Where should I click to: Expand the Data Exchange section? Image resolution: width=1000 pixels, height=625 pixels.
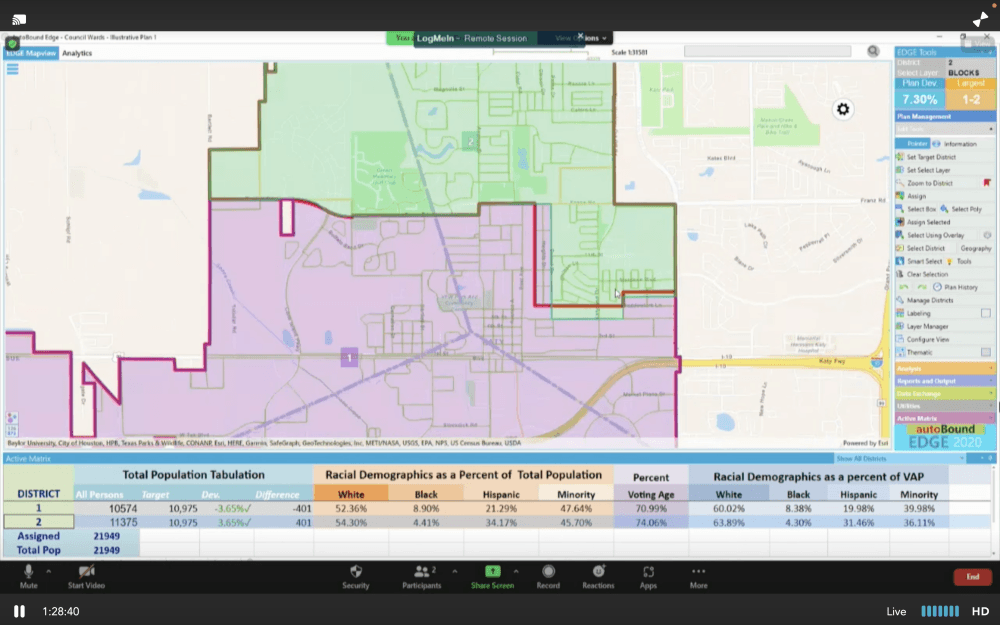click(945, 393)
